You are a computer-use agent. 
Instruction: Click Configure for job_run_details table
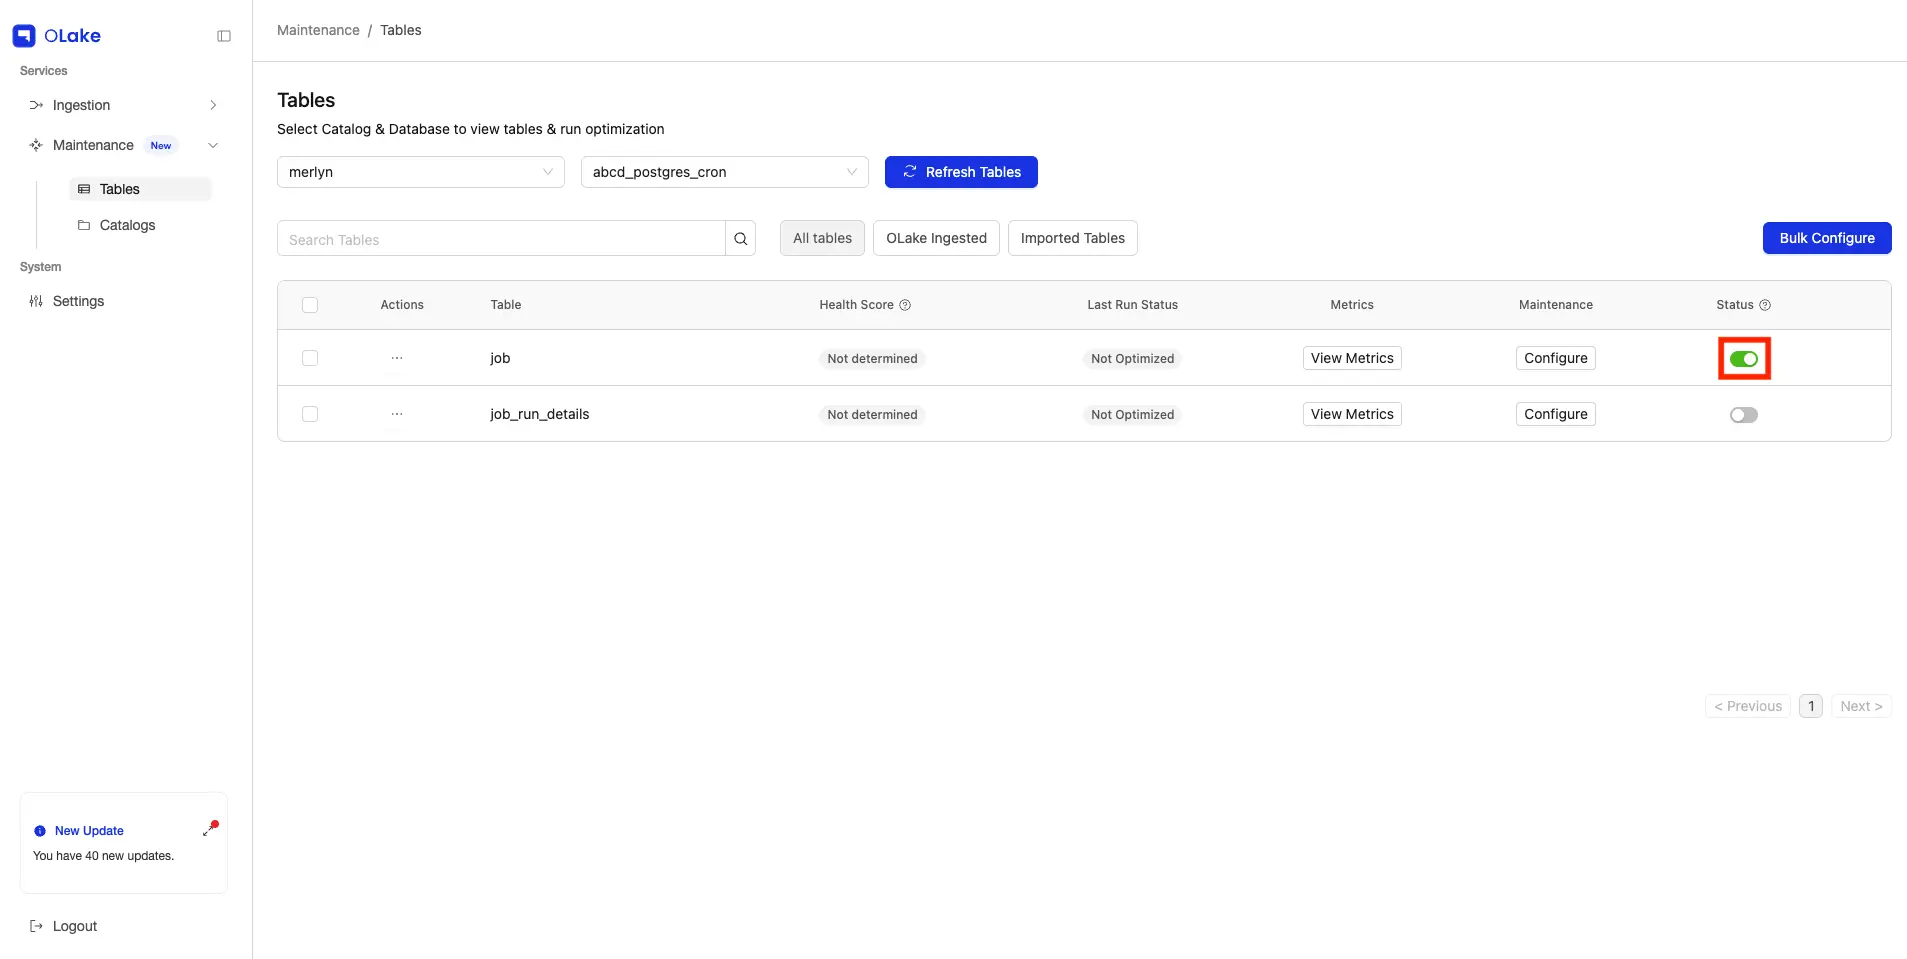1555,414
